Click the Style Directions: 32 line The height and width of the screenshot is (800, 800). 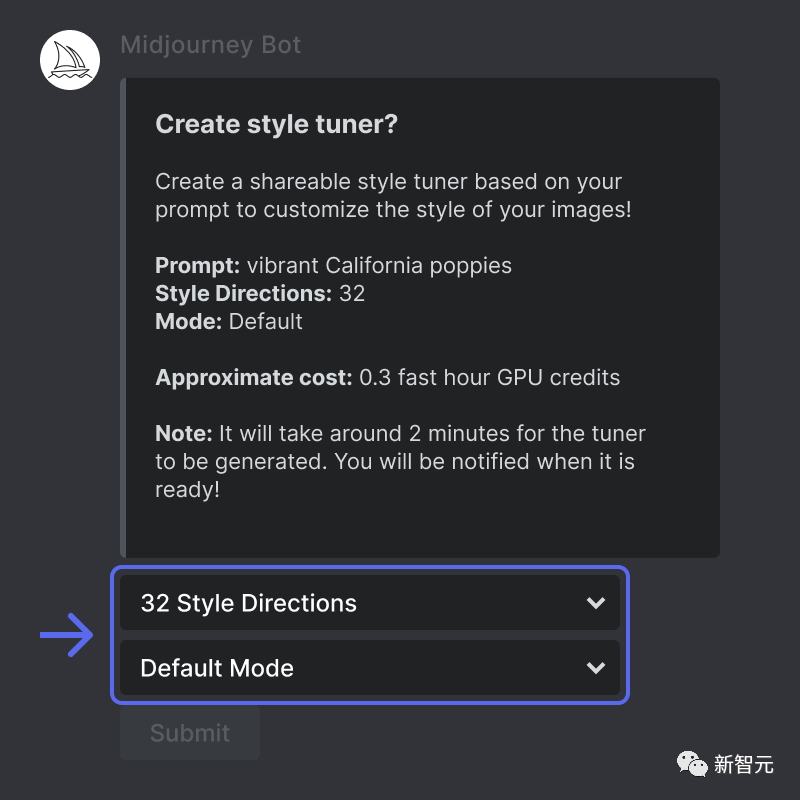pos(260,293)
